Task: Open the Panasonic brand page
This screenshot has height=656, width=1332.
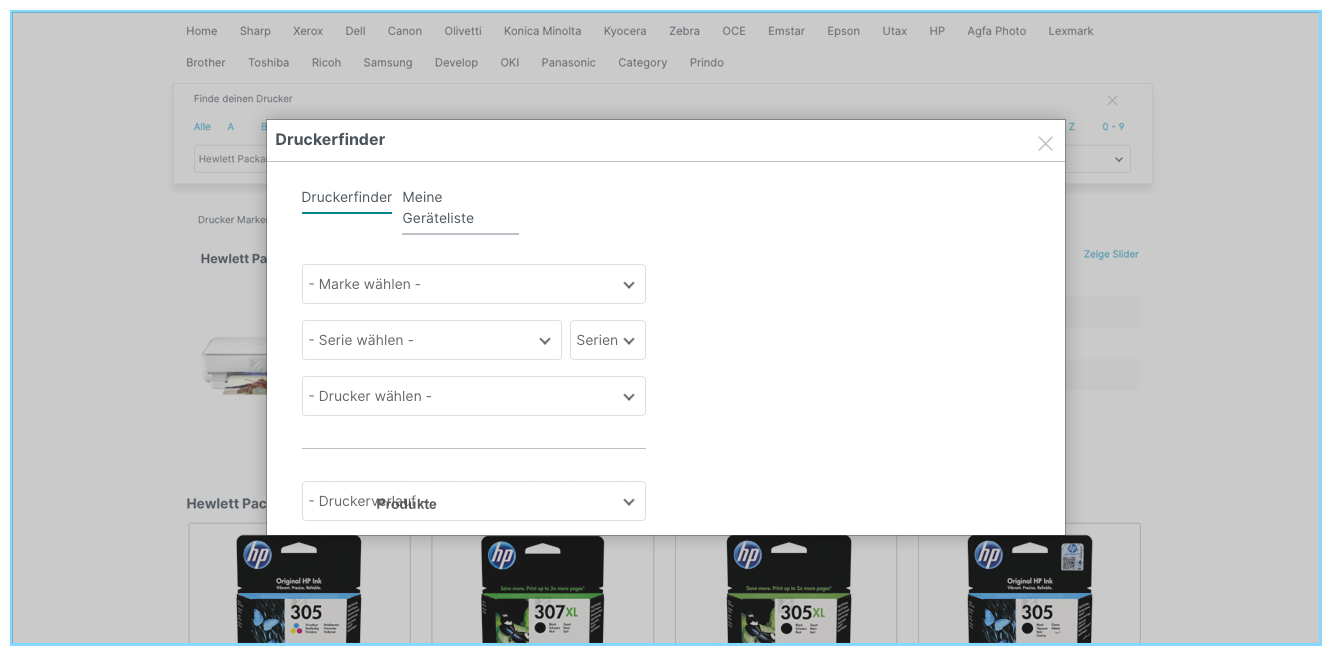Action: click(x=569, y=62)
